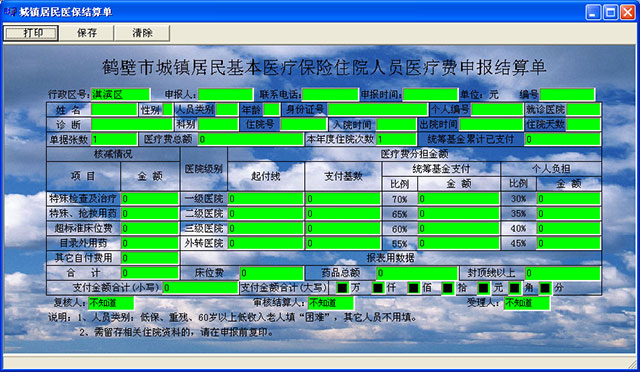Select the 40% 个人负担 amount field
The width and height of the screenshot is (640, 372).
click(x=569, y=228)
